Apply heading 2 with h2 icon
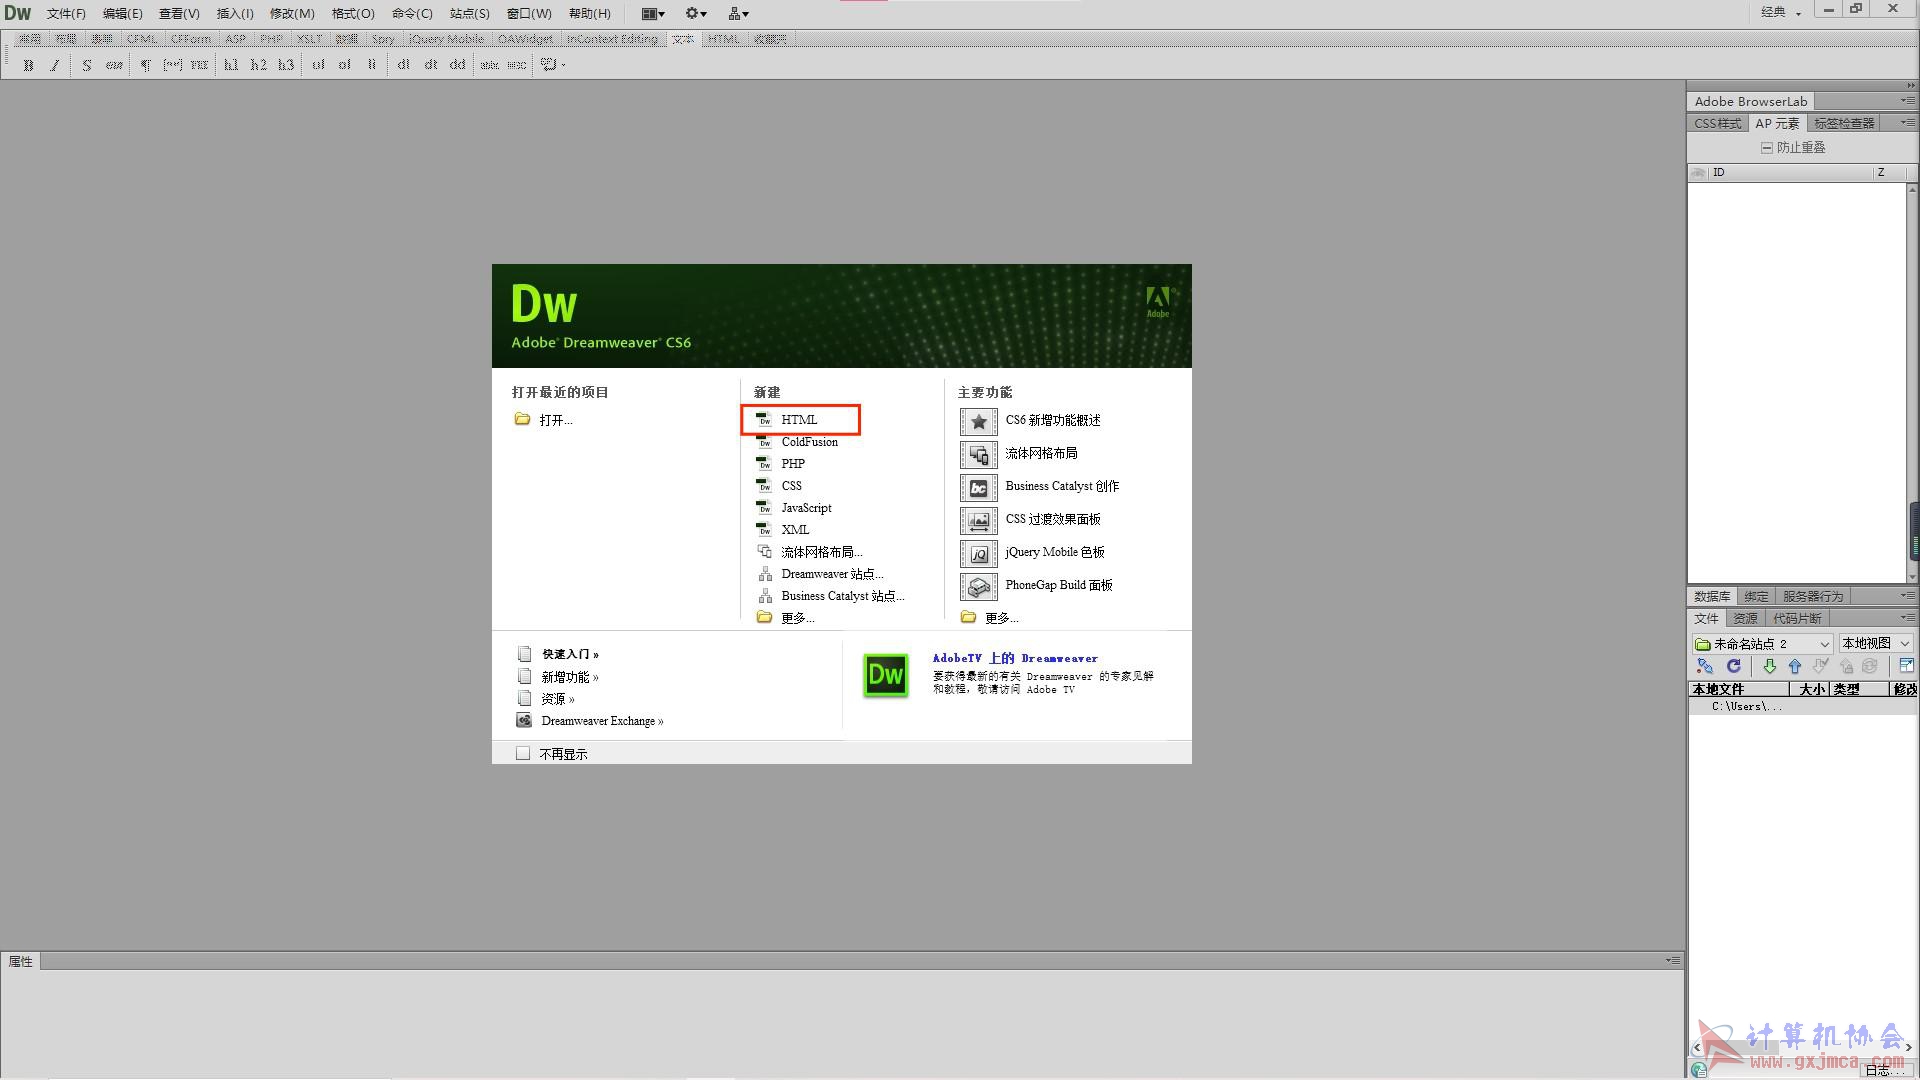 click(x=259, y=65)
